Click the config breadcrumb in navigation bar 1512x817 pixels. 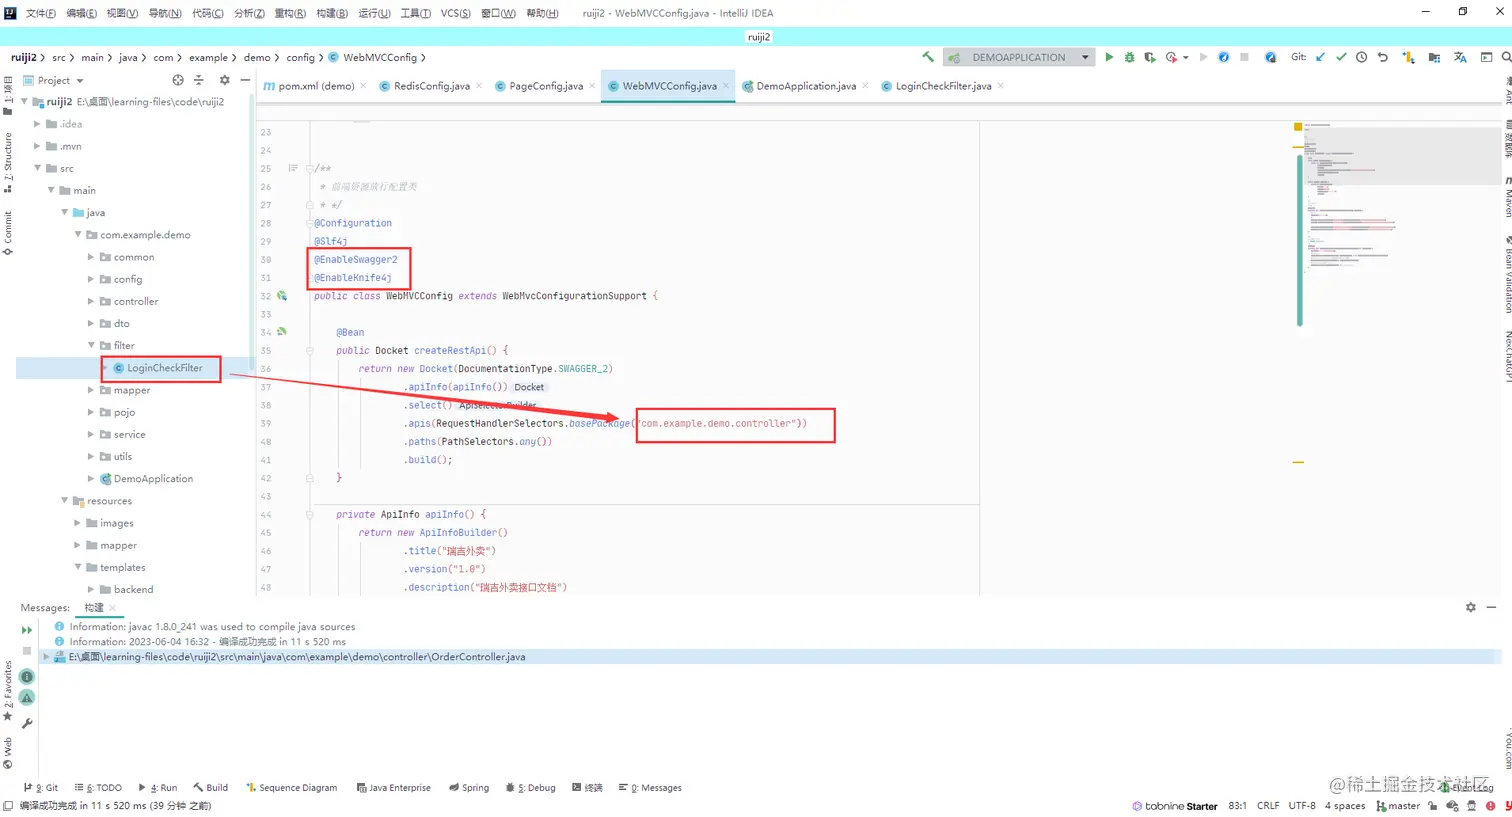[x=300, y=57]
